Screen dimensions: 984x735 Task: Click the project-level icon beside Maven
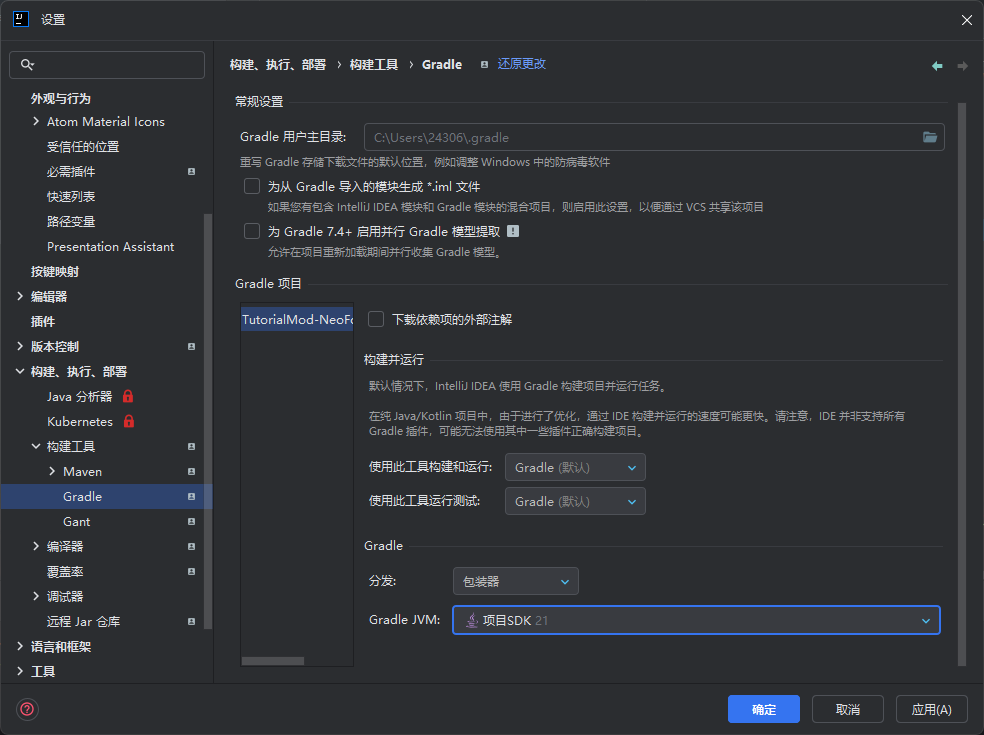click(x=191, y=471)
